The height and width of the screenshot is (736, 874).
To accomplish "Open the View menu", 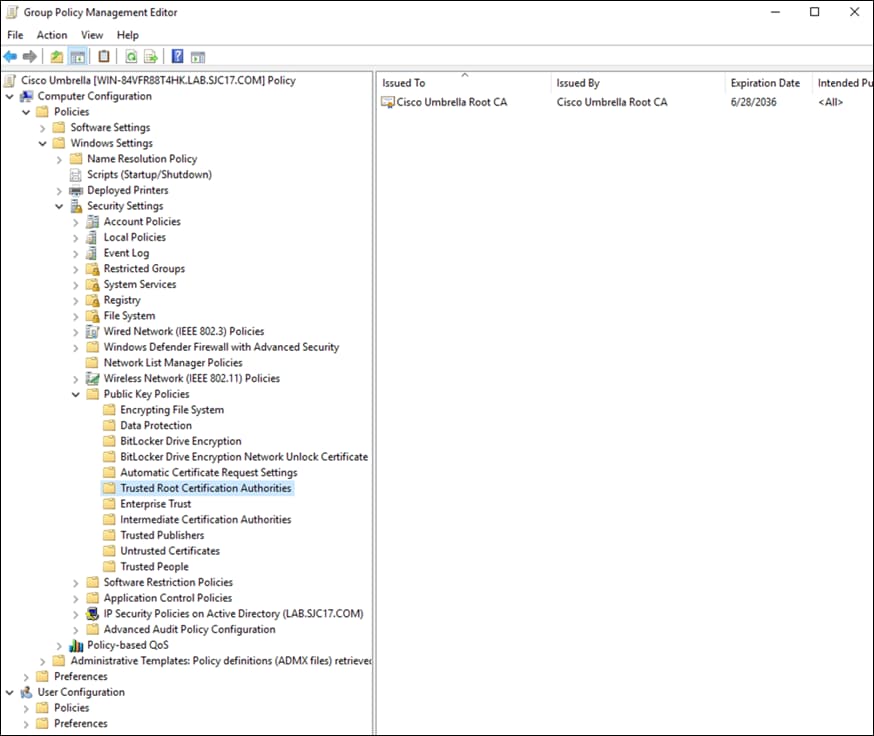I will [x=92, y=35].
